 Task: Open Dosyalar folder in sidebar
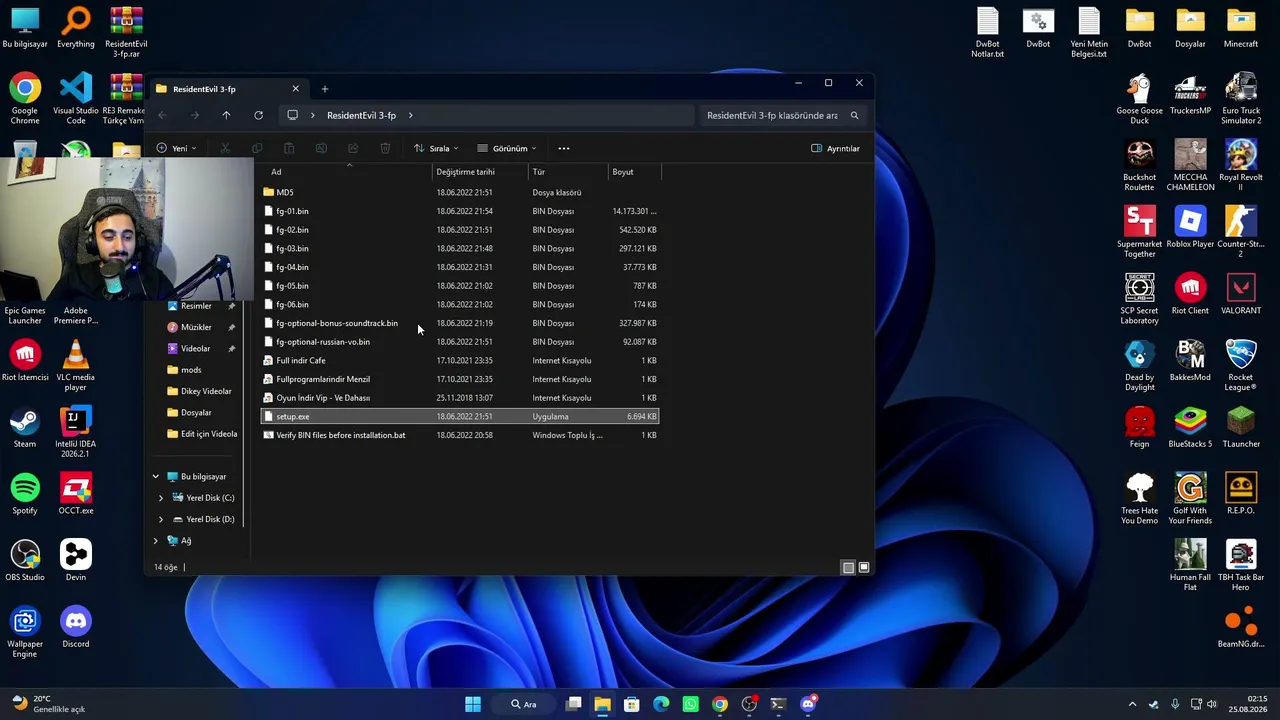pos(196,413)
